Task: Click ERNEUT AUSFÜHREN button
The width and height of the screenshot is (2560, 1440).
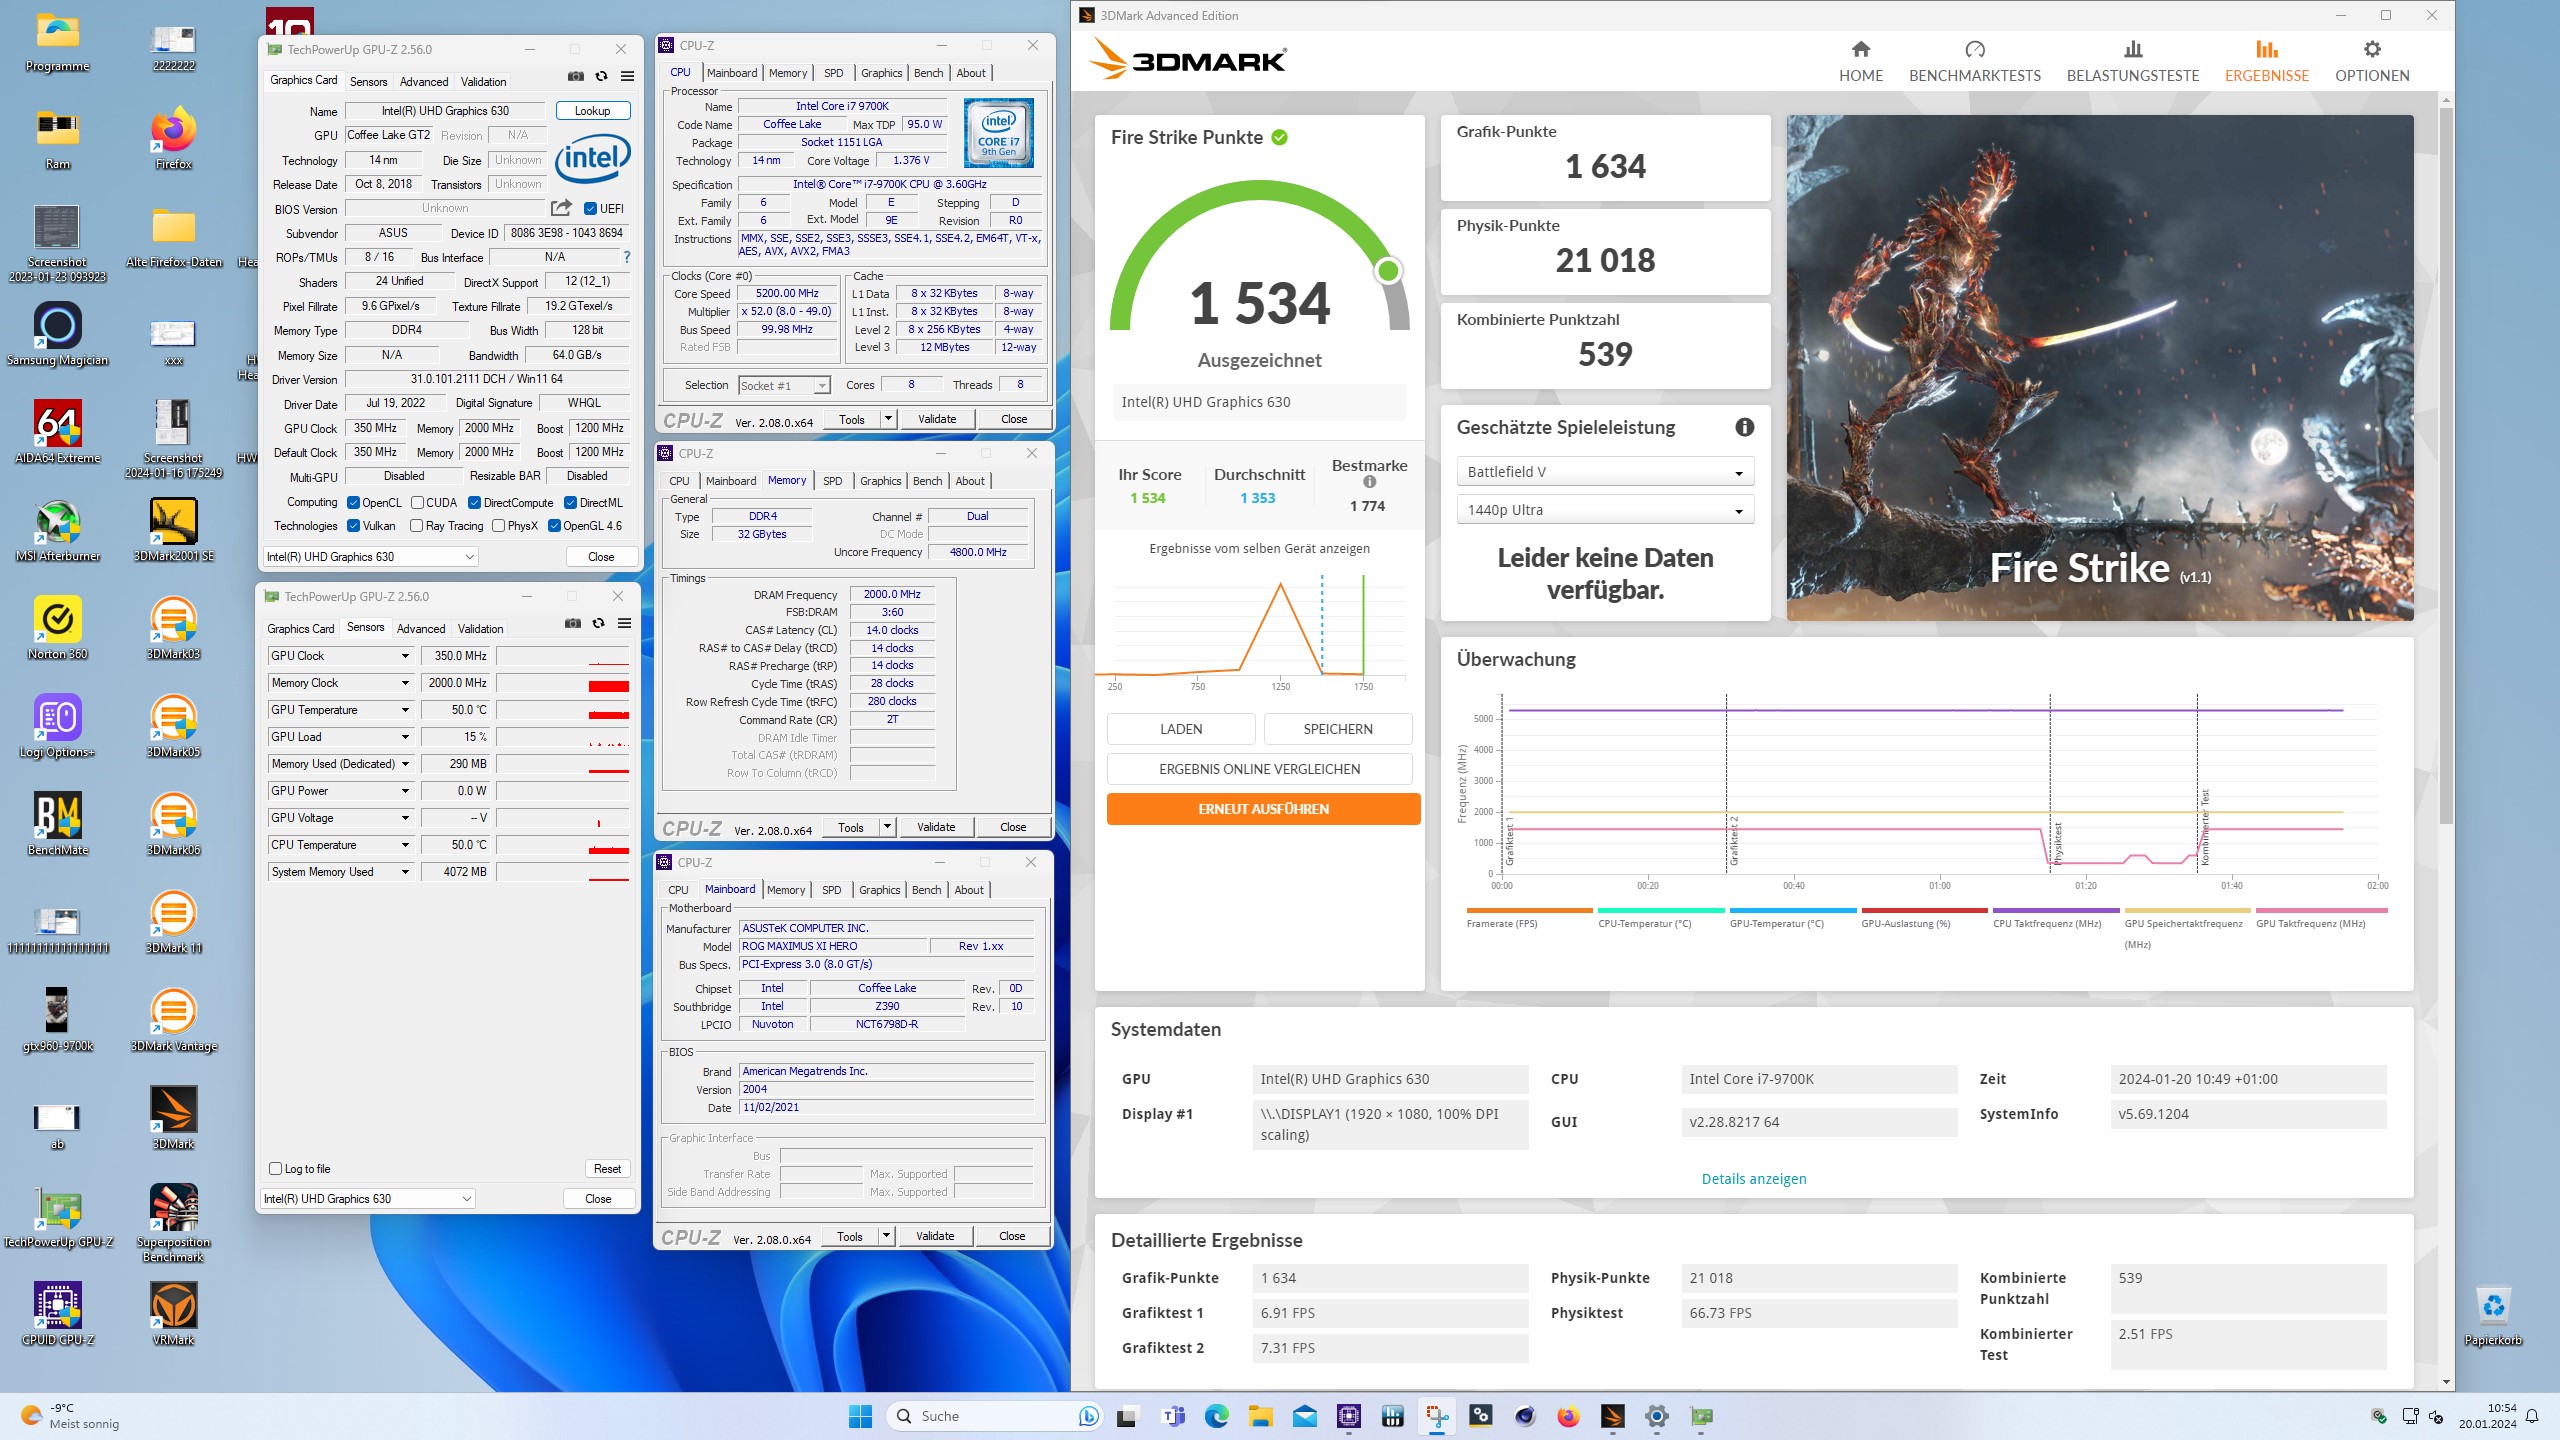Action: pos(1263,809)
